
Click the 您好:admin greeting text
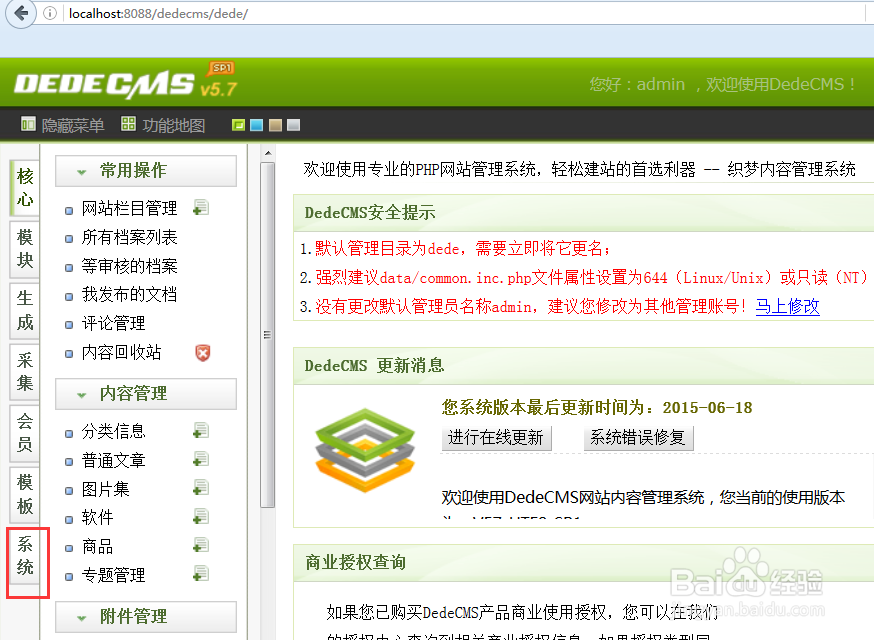[x=637, y=84]
